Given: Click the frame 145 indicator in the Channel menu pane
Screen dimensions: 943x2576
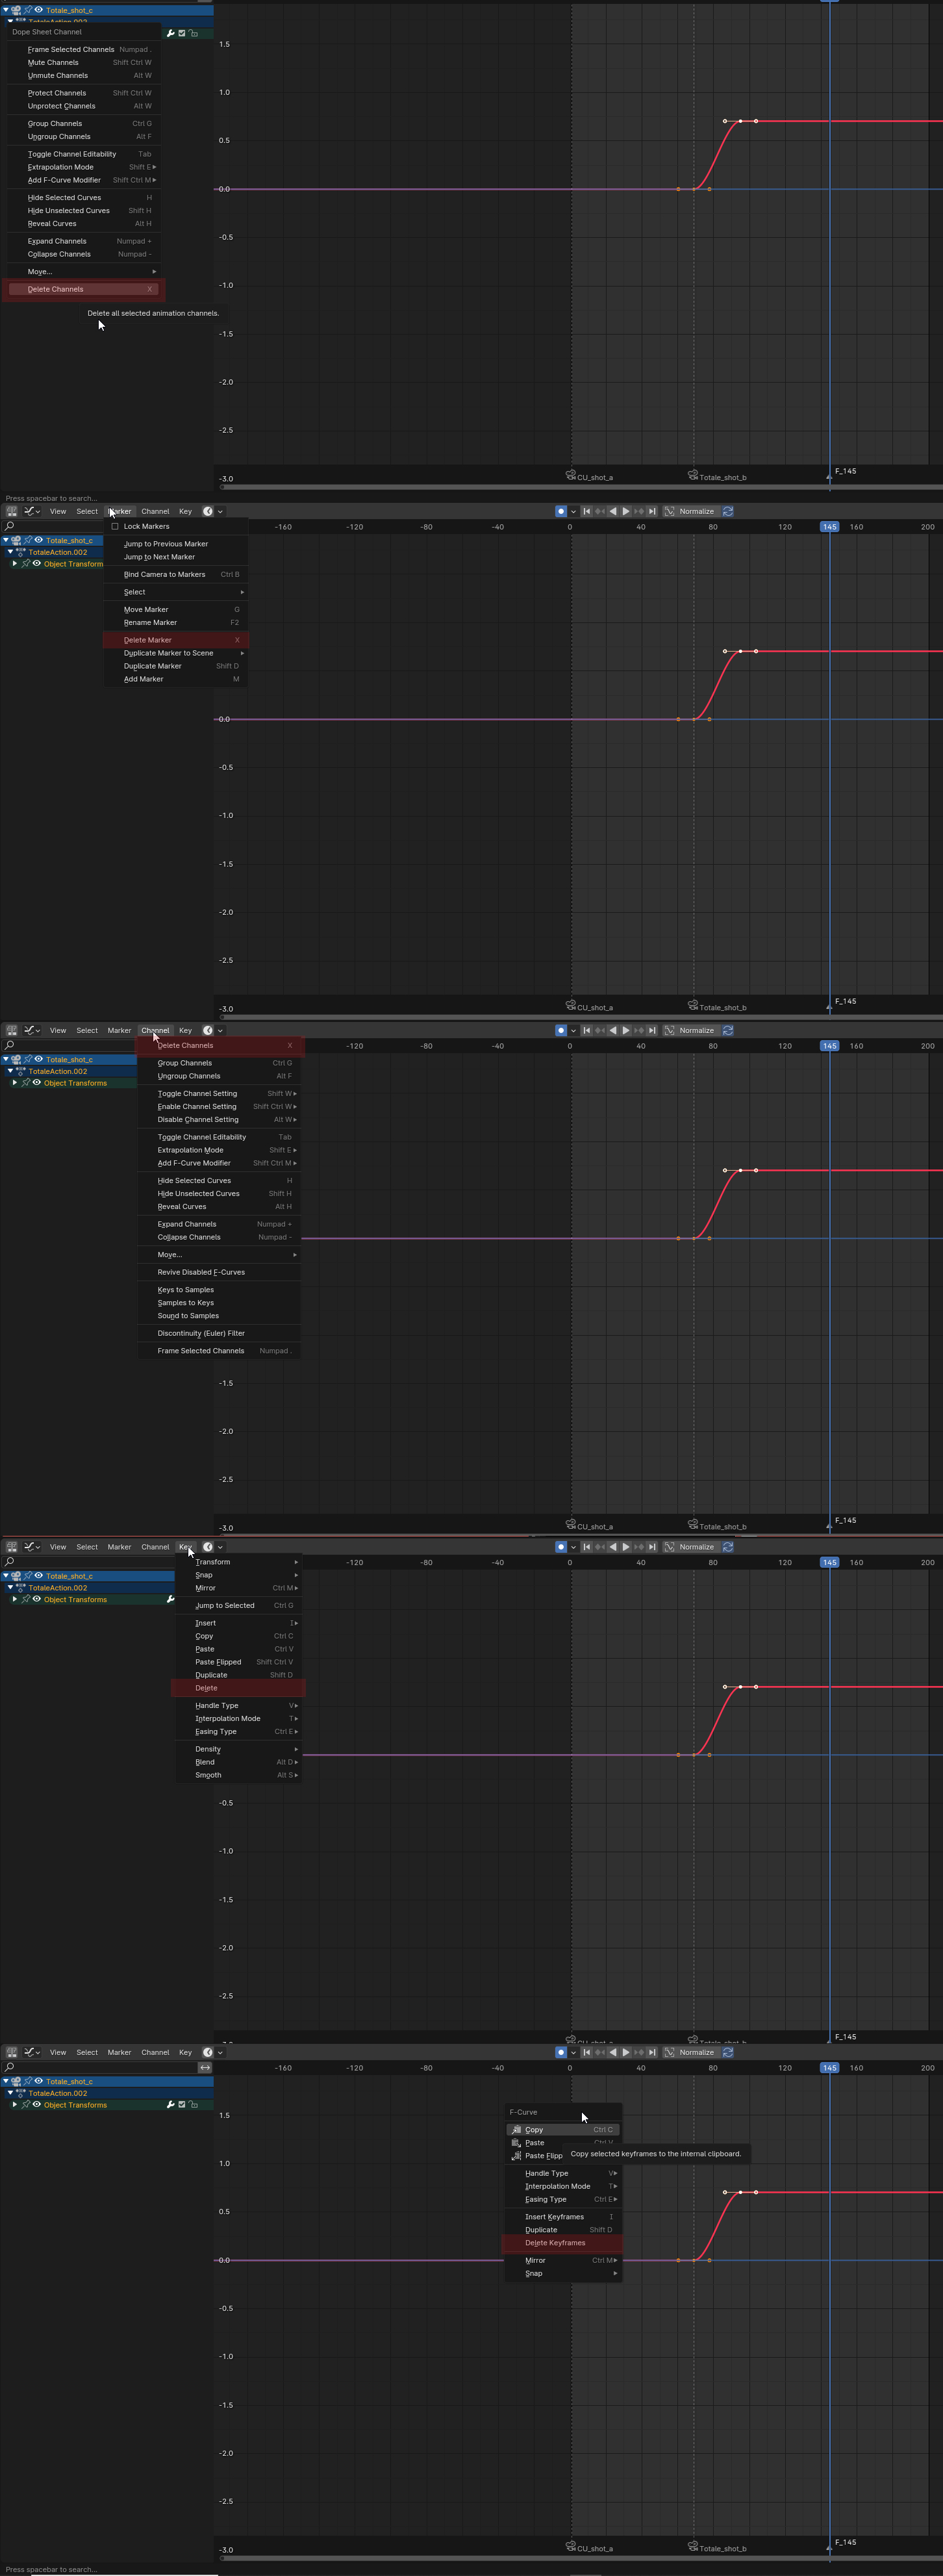Looking at the screenshot, I should coord(829,1046).
